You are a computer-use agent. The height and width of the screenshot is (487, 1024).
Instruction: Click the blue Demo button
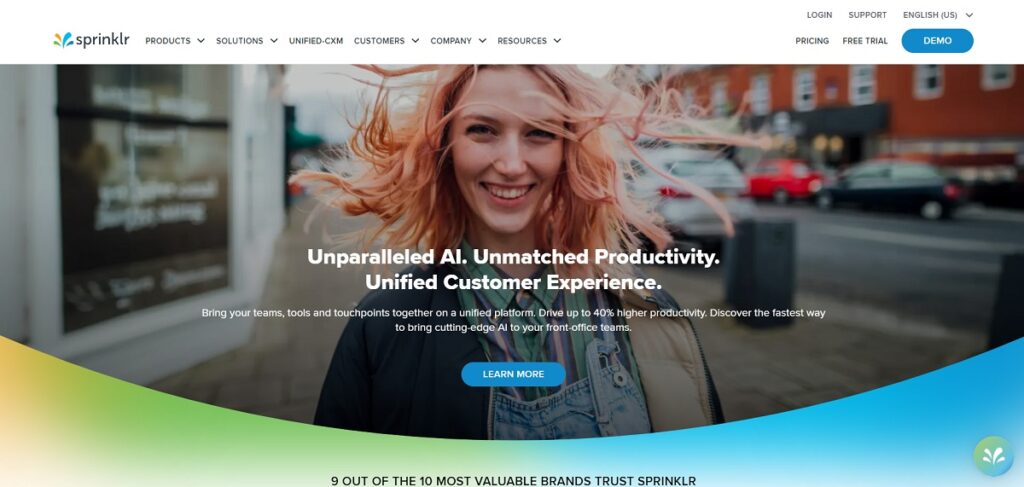(937, 40)
